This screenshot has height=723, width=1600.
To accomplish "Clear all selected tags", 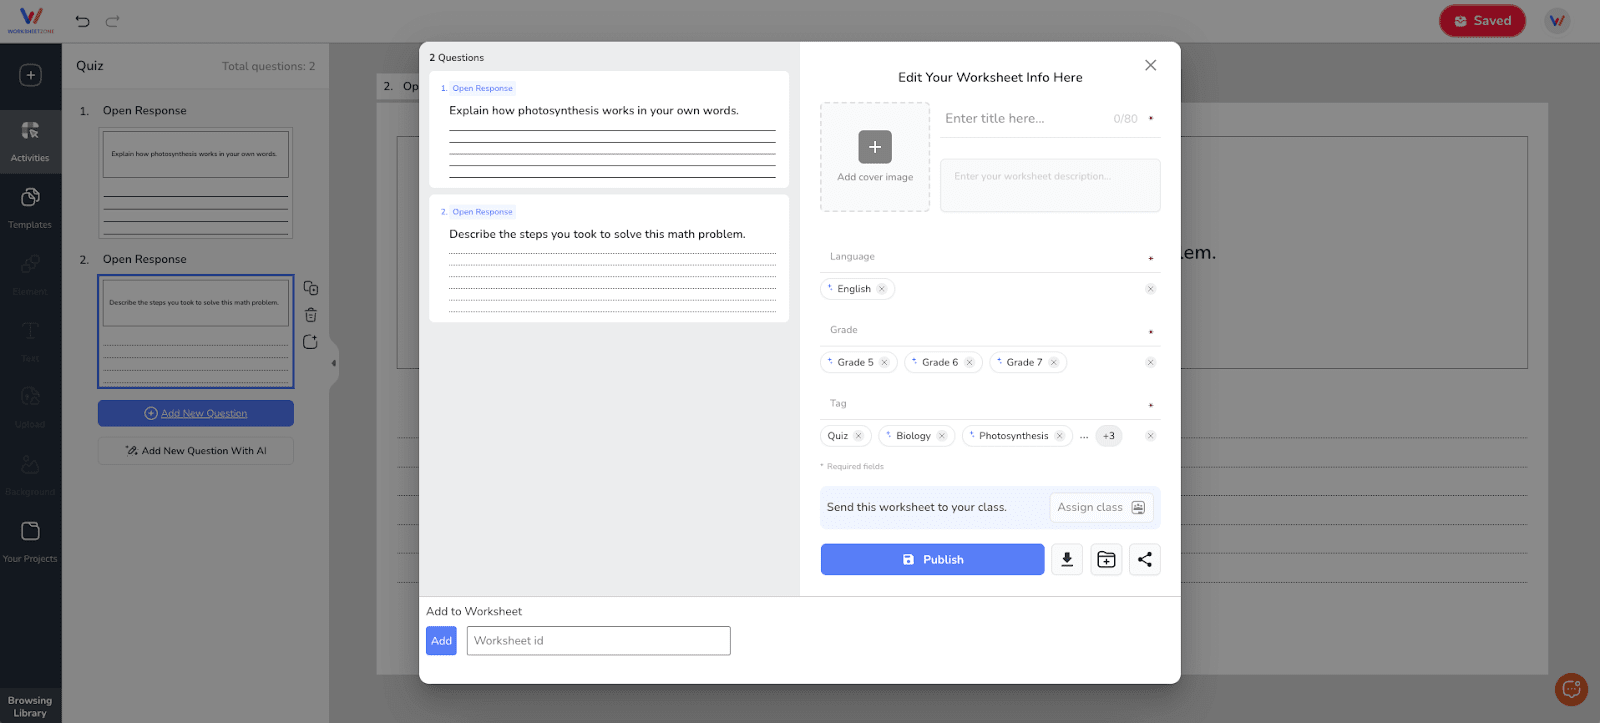I will pyautogui.click(x=1151, y=436).
